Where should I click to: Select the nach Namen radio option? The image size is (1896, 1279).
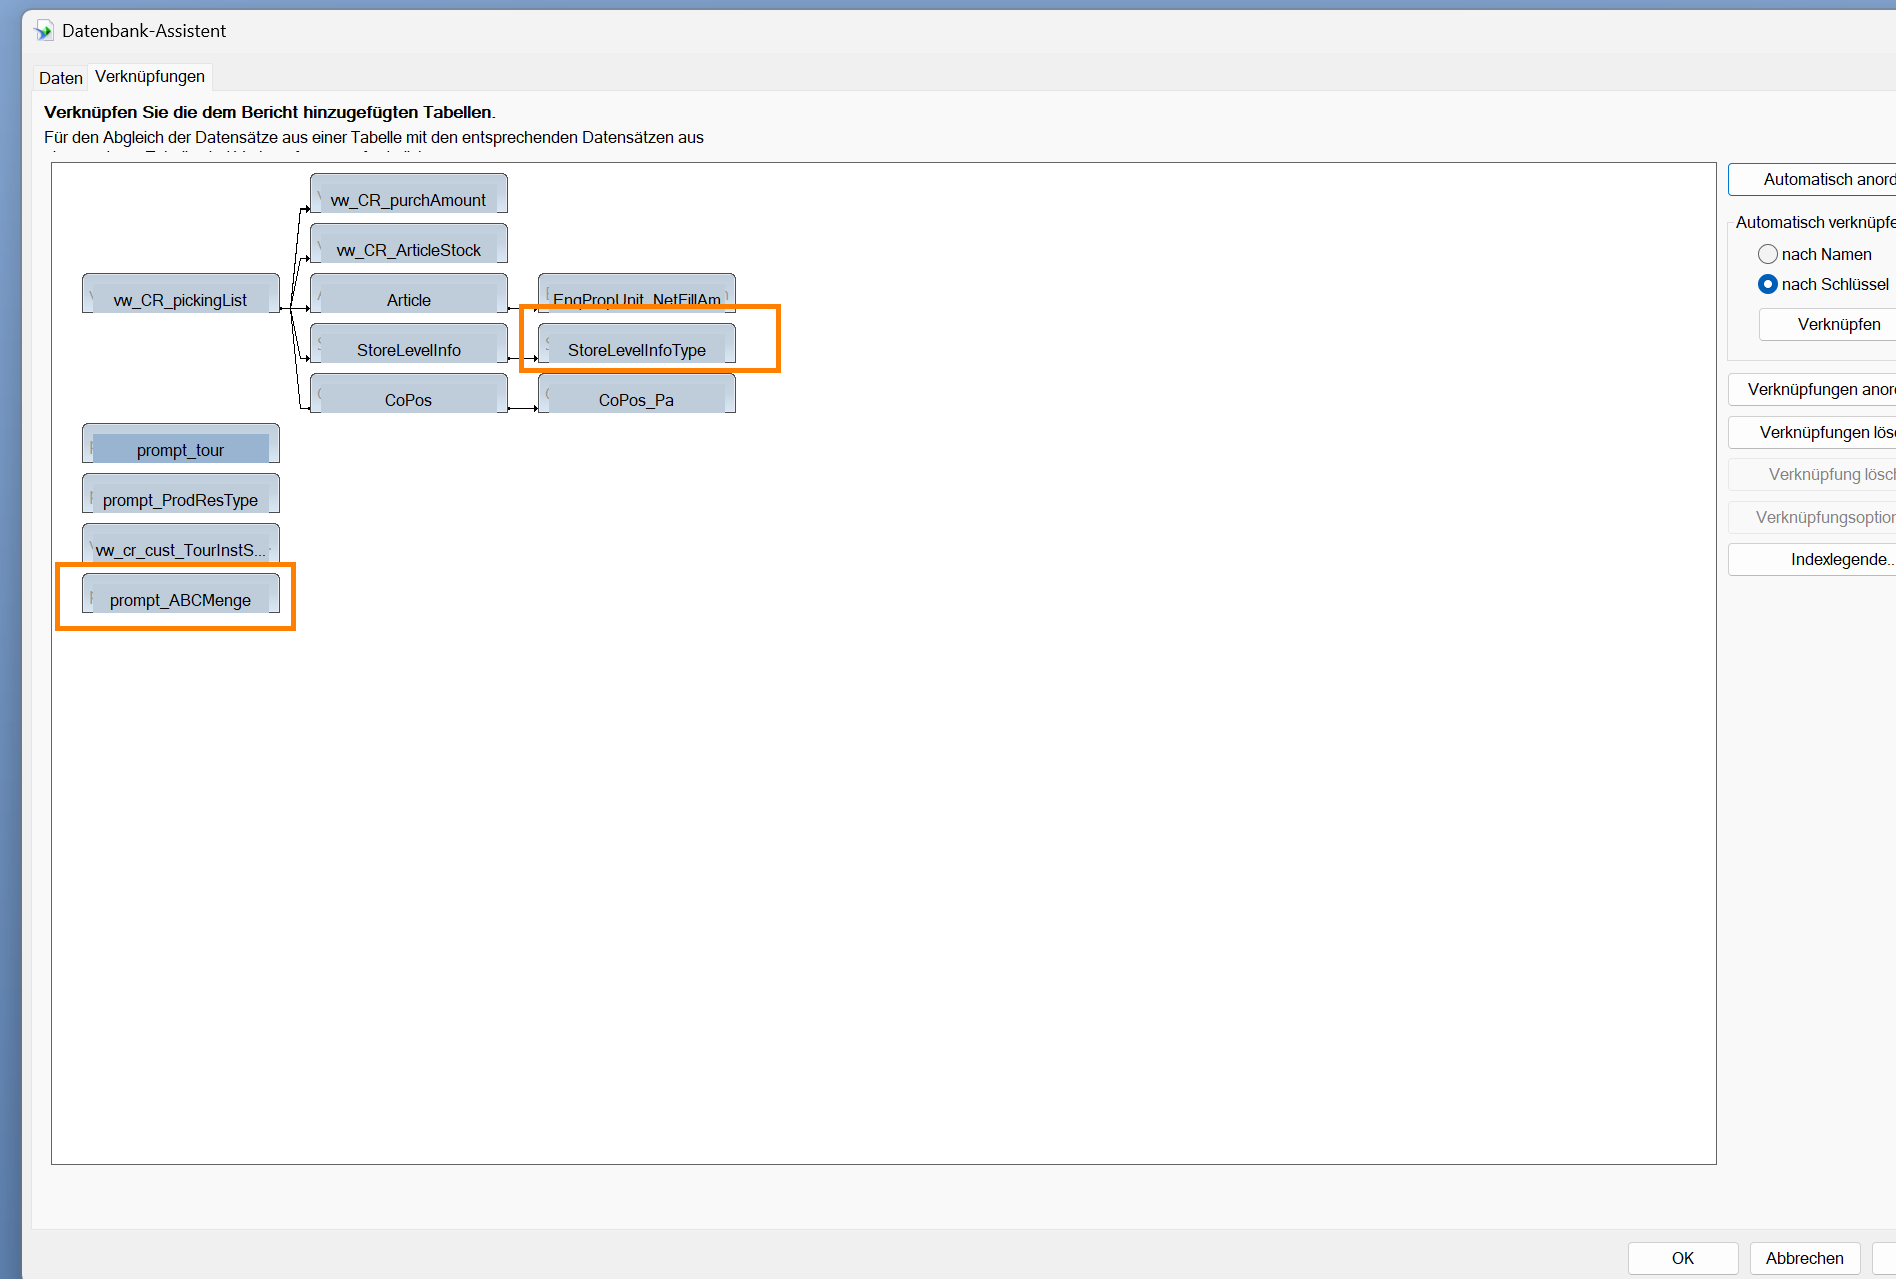1767,254
